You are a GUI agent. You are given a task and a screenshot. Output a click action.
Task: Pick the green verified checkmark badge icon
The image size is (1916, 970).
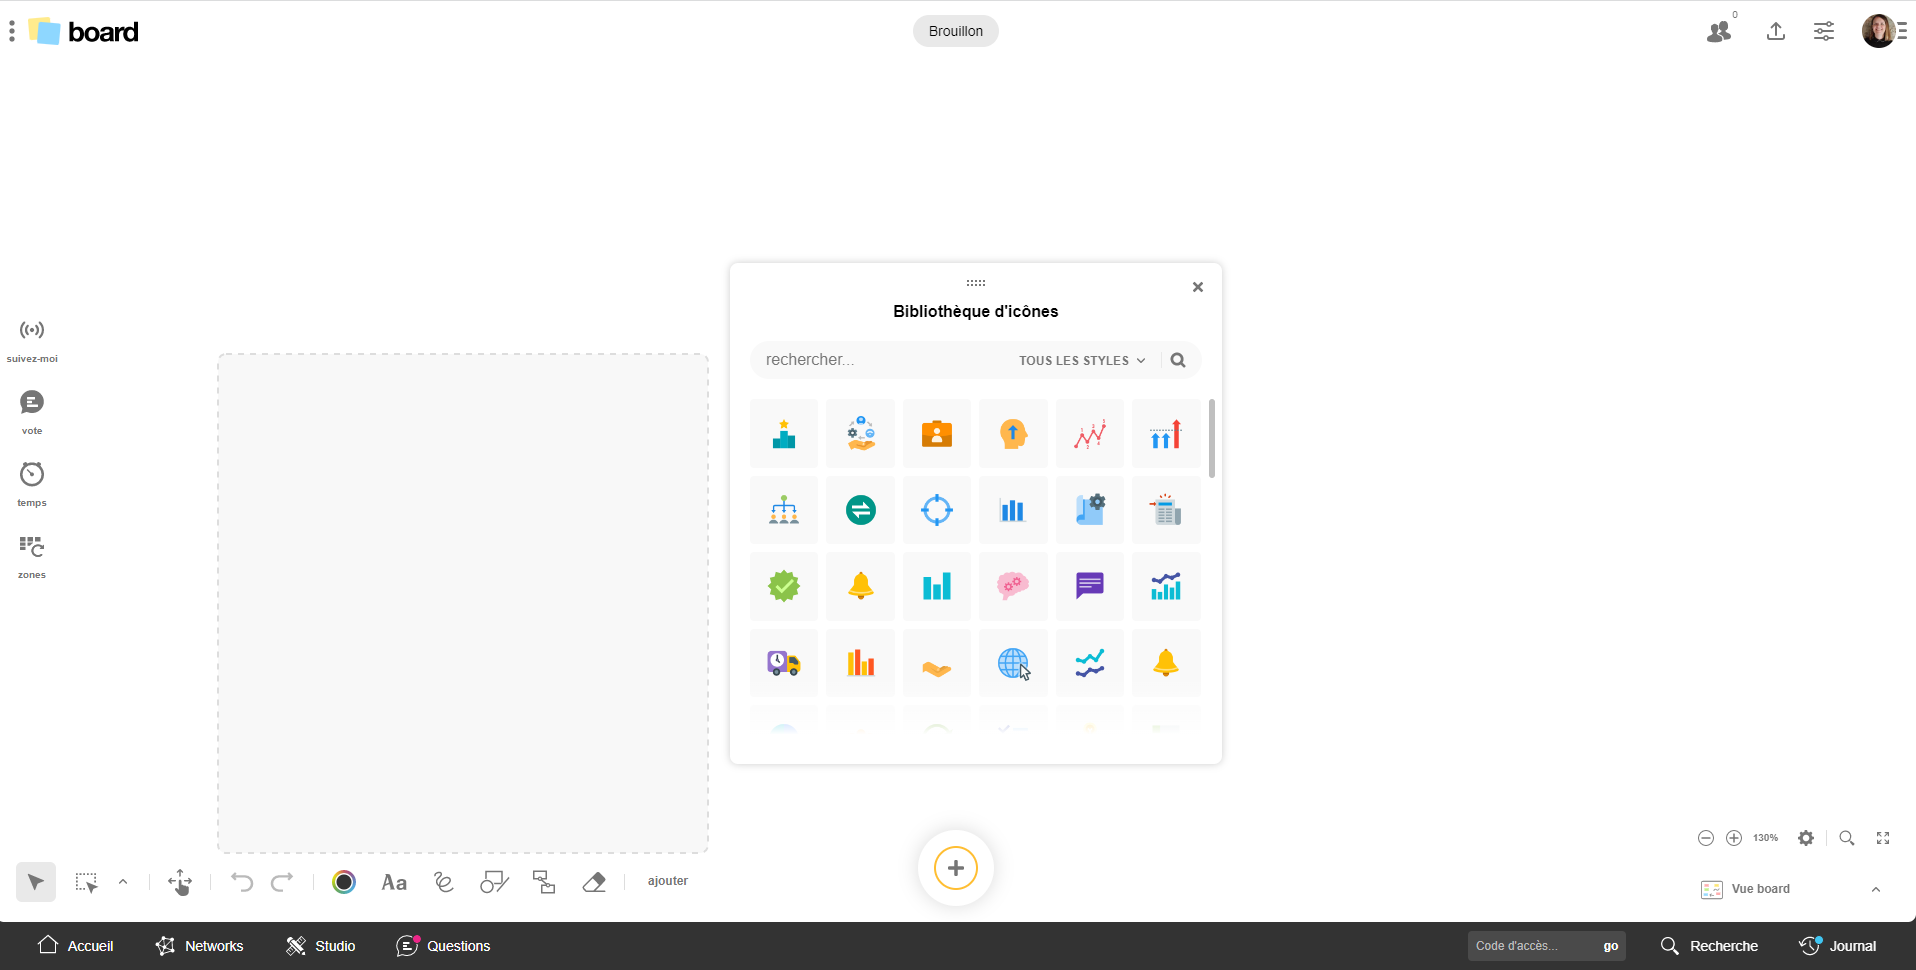(784, 586)
